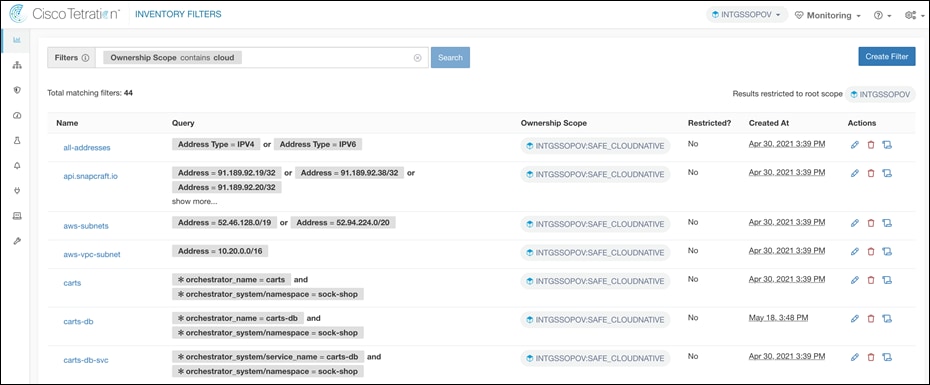Open the scopes hierarchy sidebar icon
Screen dimensions: 930x385
click(x=17, y=65)
